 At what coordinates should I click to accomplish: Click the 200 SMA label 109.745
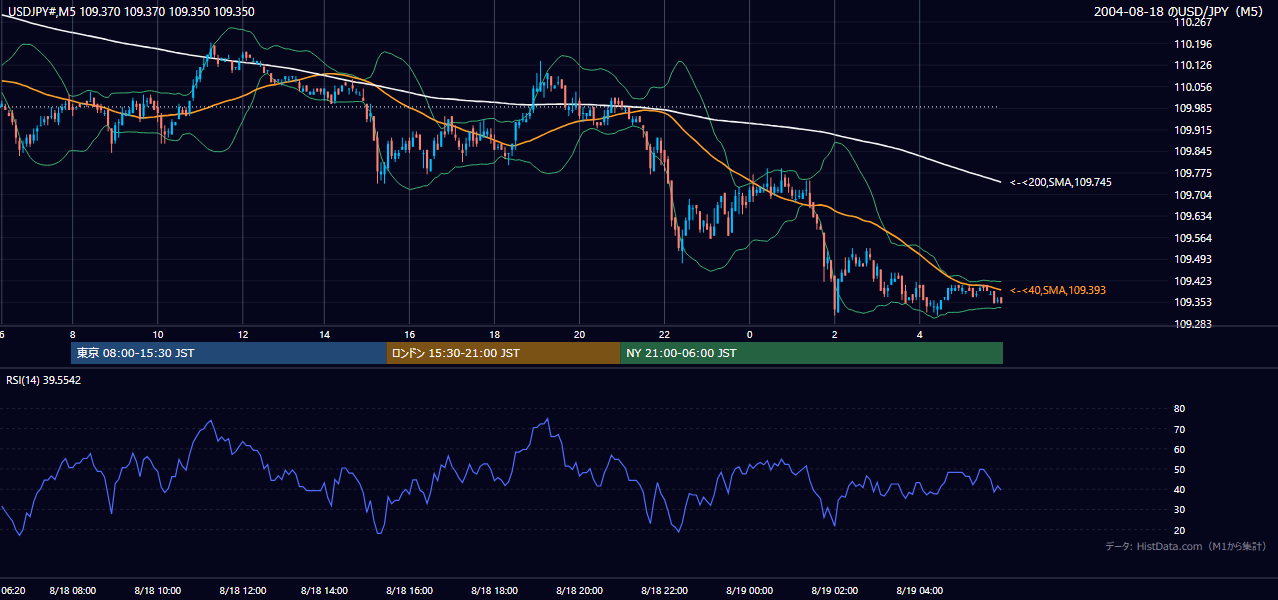[x=1061, y=182]
